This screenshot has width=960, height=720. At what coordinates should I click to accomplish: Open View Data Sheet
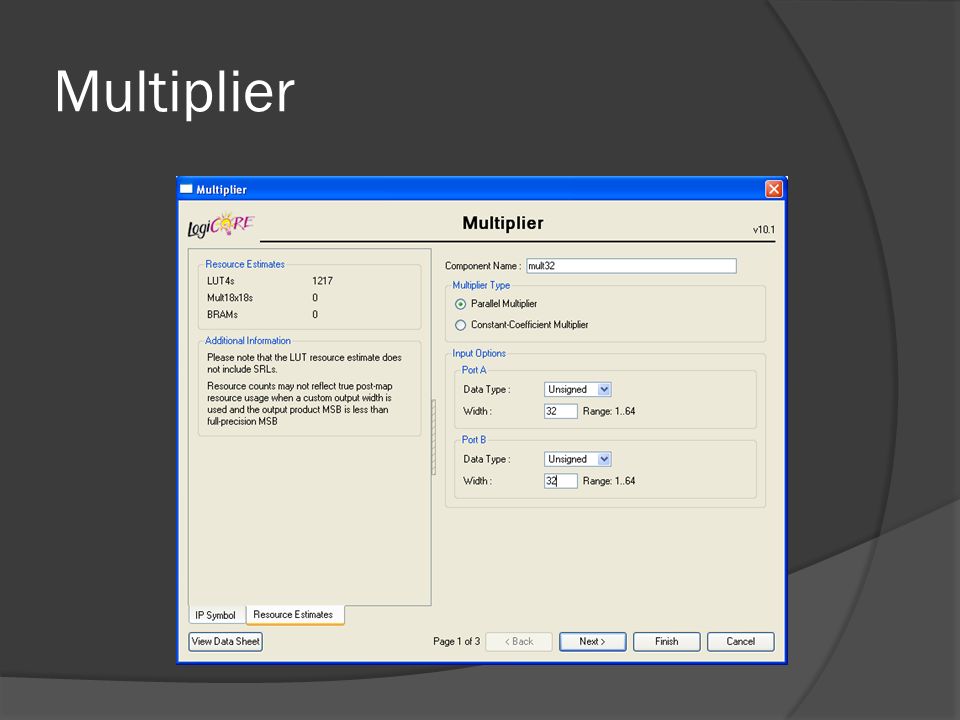coord(225,642)
